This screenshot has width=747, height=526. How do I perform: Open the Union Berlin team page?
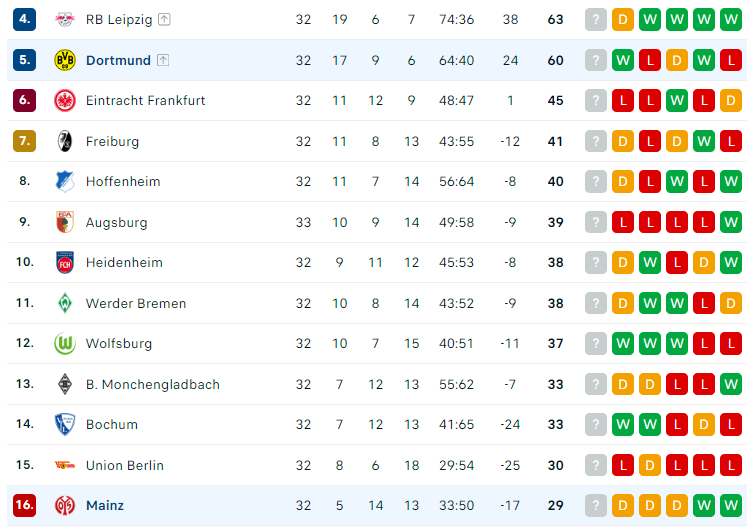(125, 465)
